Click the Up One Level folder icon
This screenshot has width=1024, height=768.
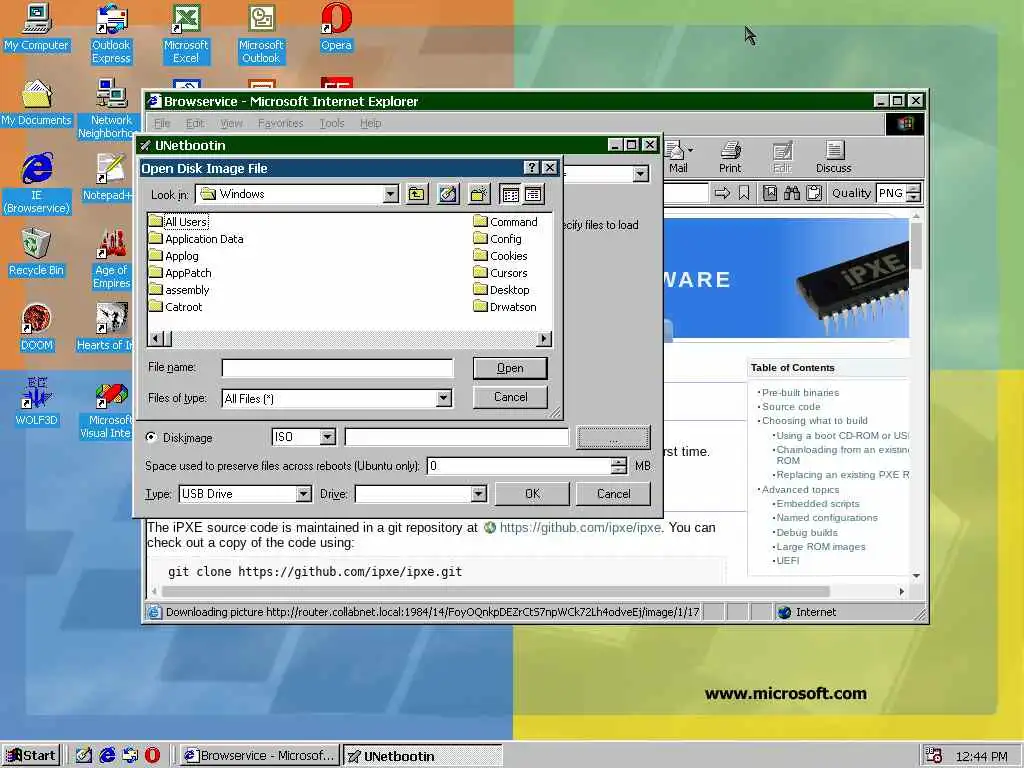(x=417, y=194)
